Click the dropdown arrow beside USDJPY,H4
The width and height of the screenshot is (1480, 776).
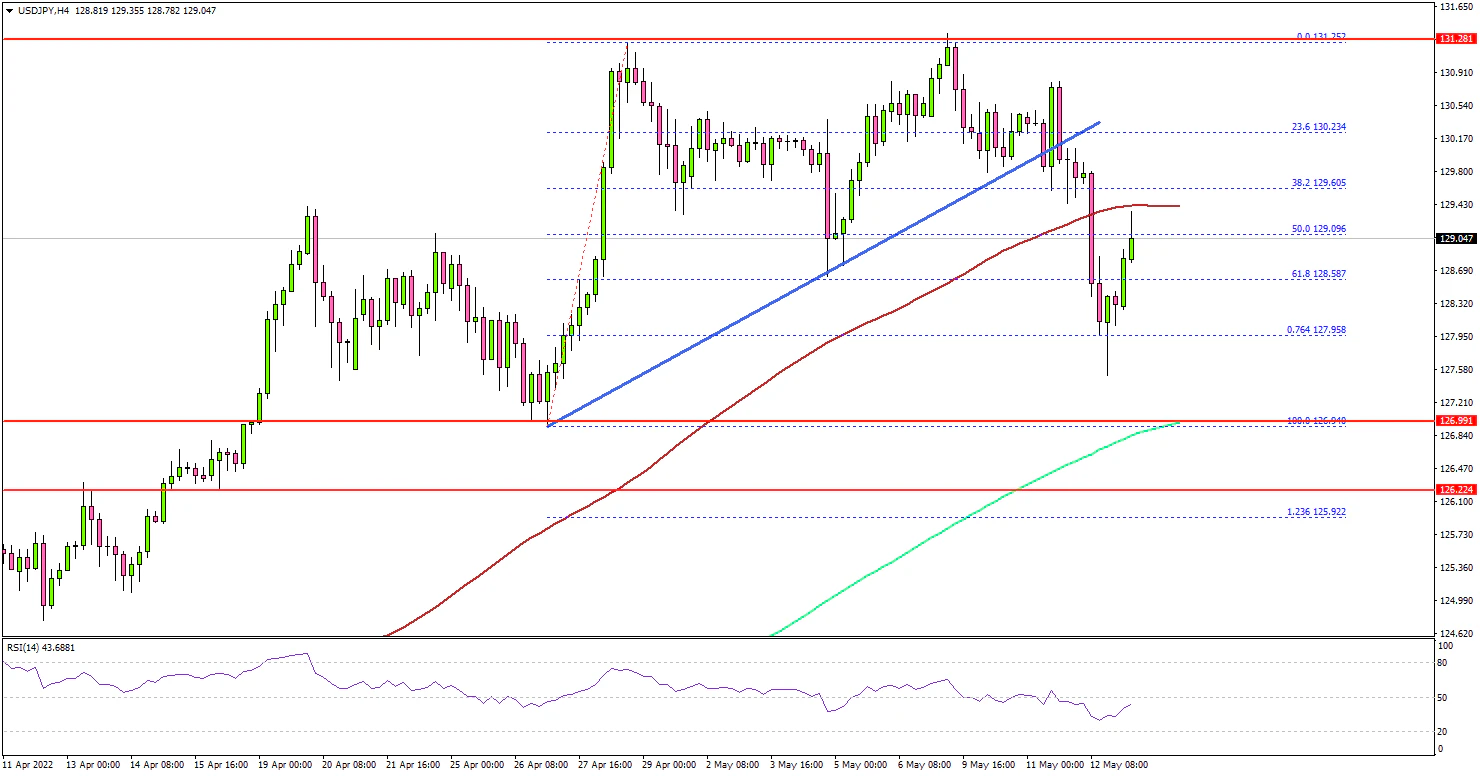9,11
